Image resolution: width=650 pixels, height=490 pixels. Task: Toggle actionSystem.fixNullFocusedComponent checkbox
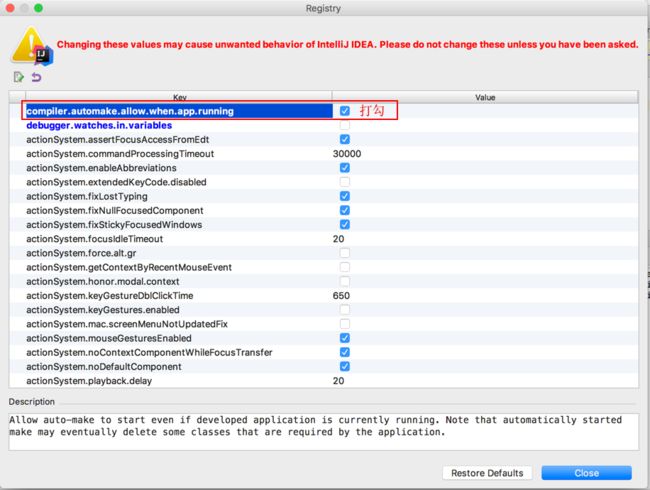(344, 210)
